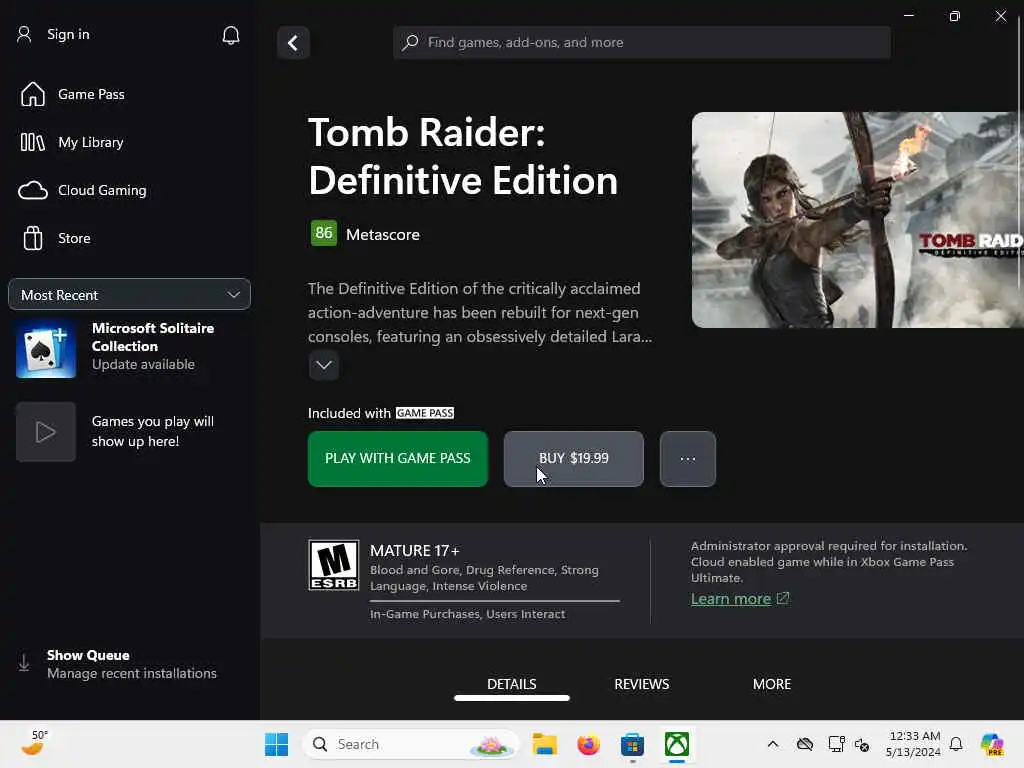This screenshot has width=1024, height=768.
Task: Click the Mature 17+ rating text
Action: pyautogui.click(x=415, y=551)
